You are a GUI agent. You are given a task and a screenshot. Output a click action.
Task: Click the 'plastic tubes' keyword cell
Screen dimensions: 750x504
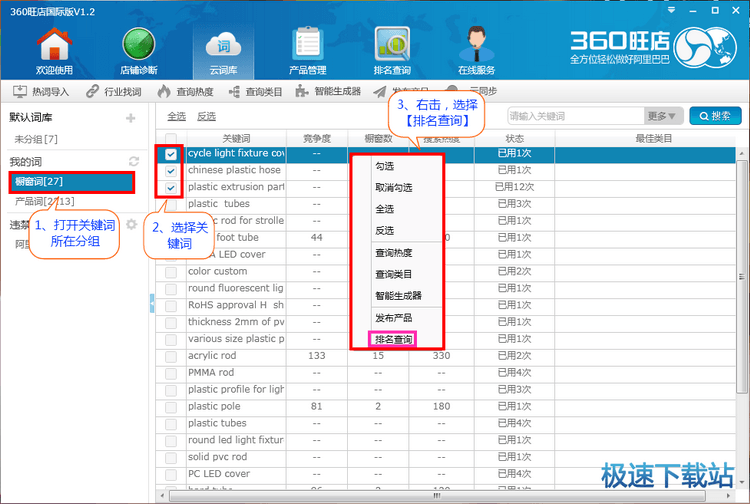pos(237,423)
